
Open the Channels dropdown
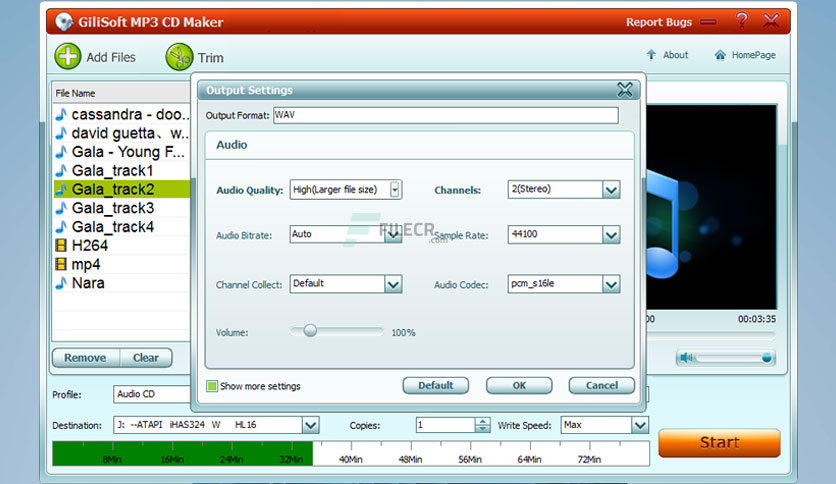[x=611, y=189]
